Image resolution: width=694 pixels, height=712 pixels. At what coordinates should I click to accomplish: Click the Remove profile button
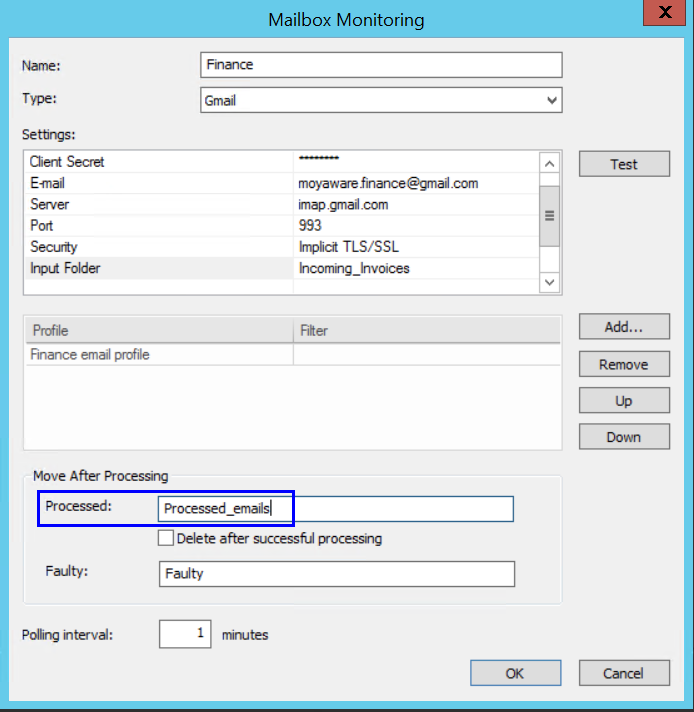(623, 364)
